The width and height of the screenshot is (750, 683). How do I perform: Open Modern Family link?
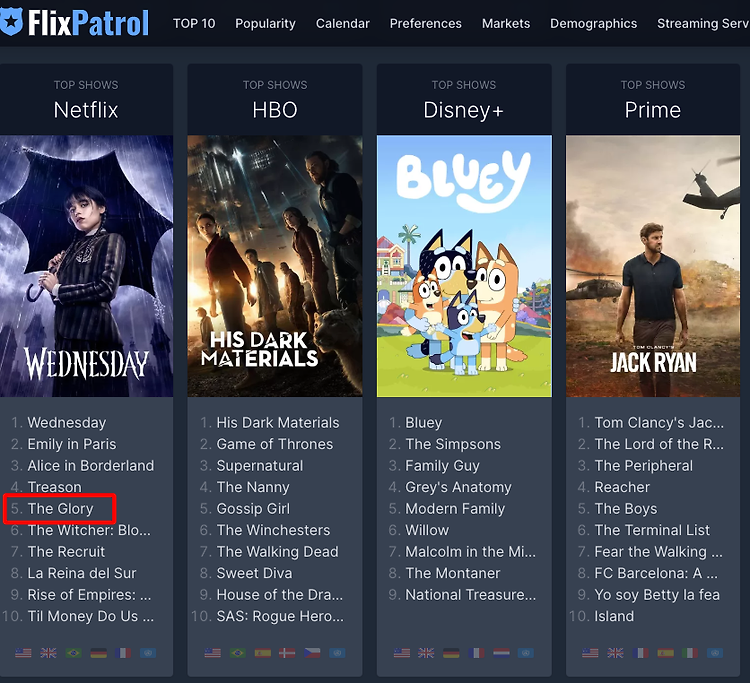[455, 508]
